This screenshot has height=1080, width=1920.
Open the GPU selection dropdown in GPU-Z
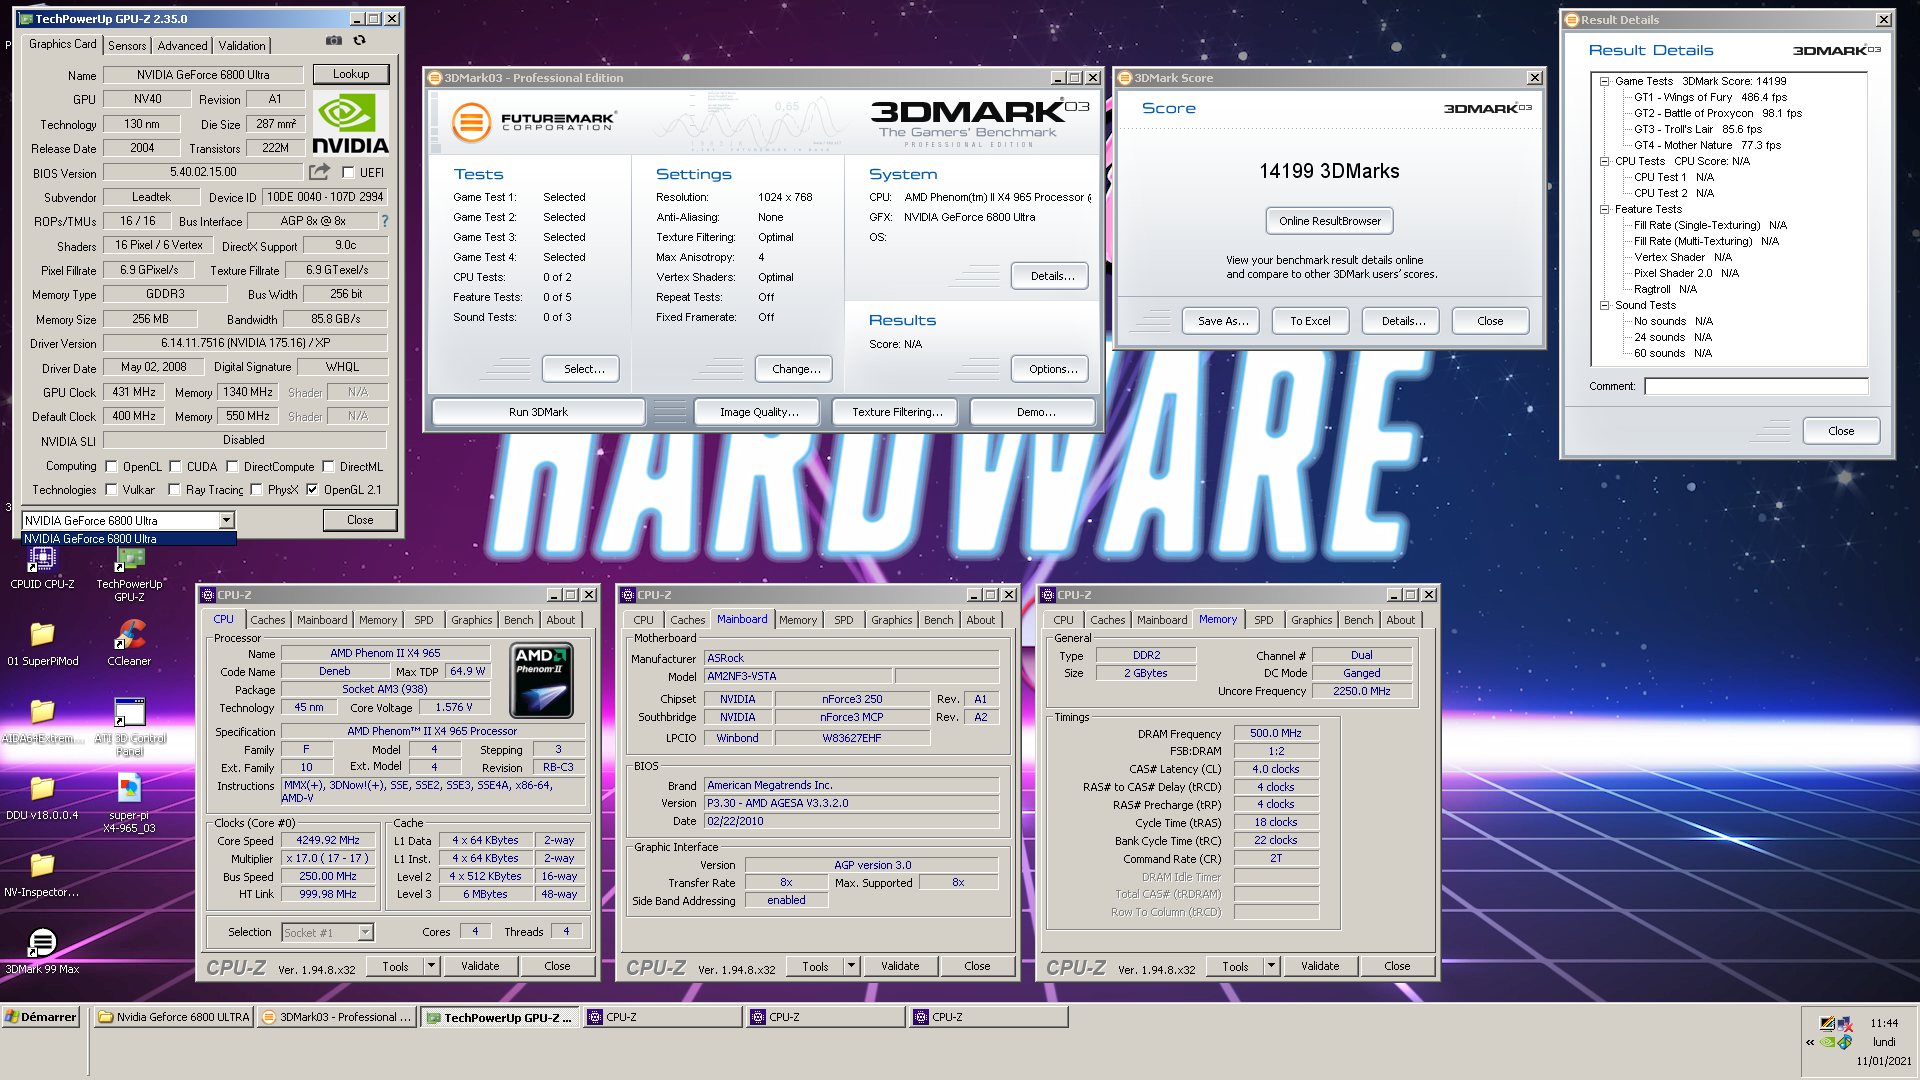(226, 520)
